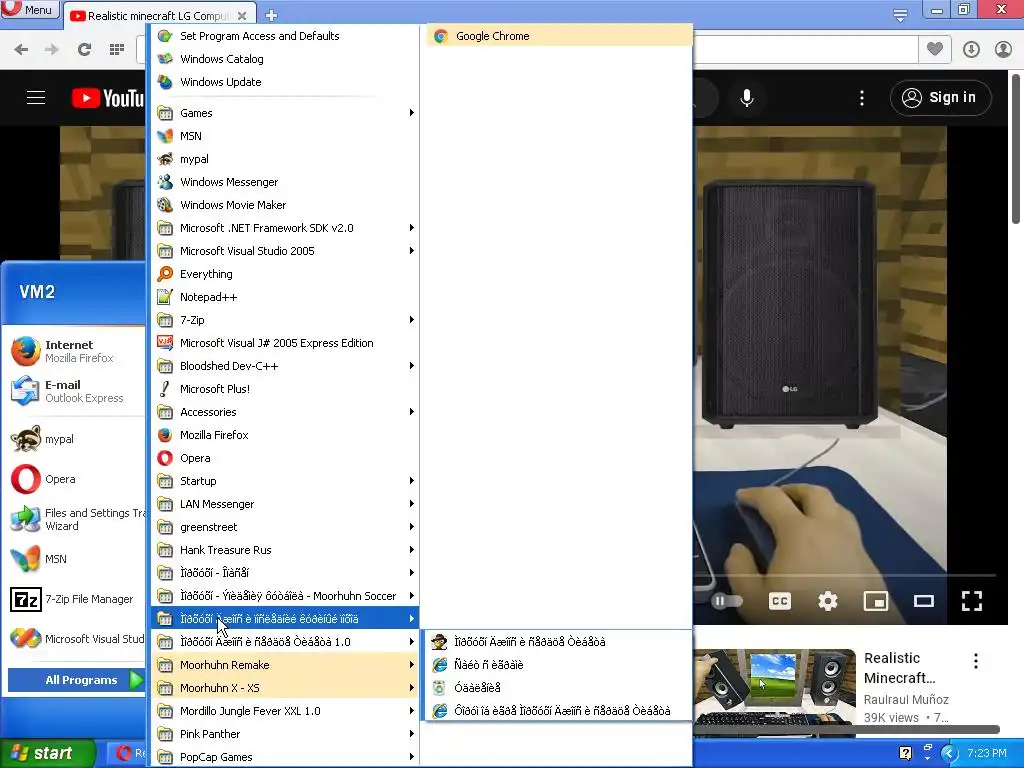Expand Microsoft Visual Studio 2005 folder
The image size is (1024, 768).
coord(285,251)
